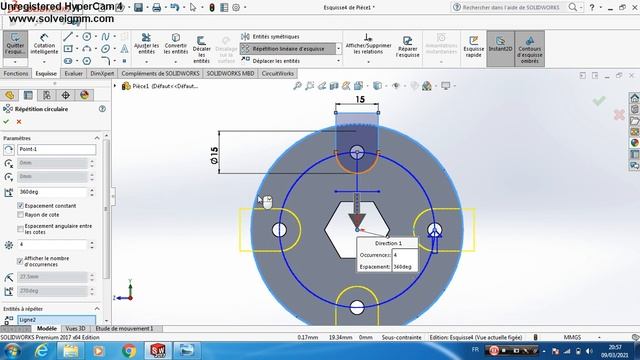Click Ligne2 in Entités à répéter
640x360 pixels.
click(56, 320)
